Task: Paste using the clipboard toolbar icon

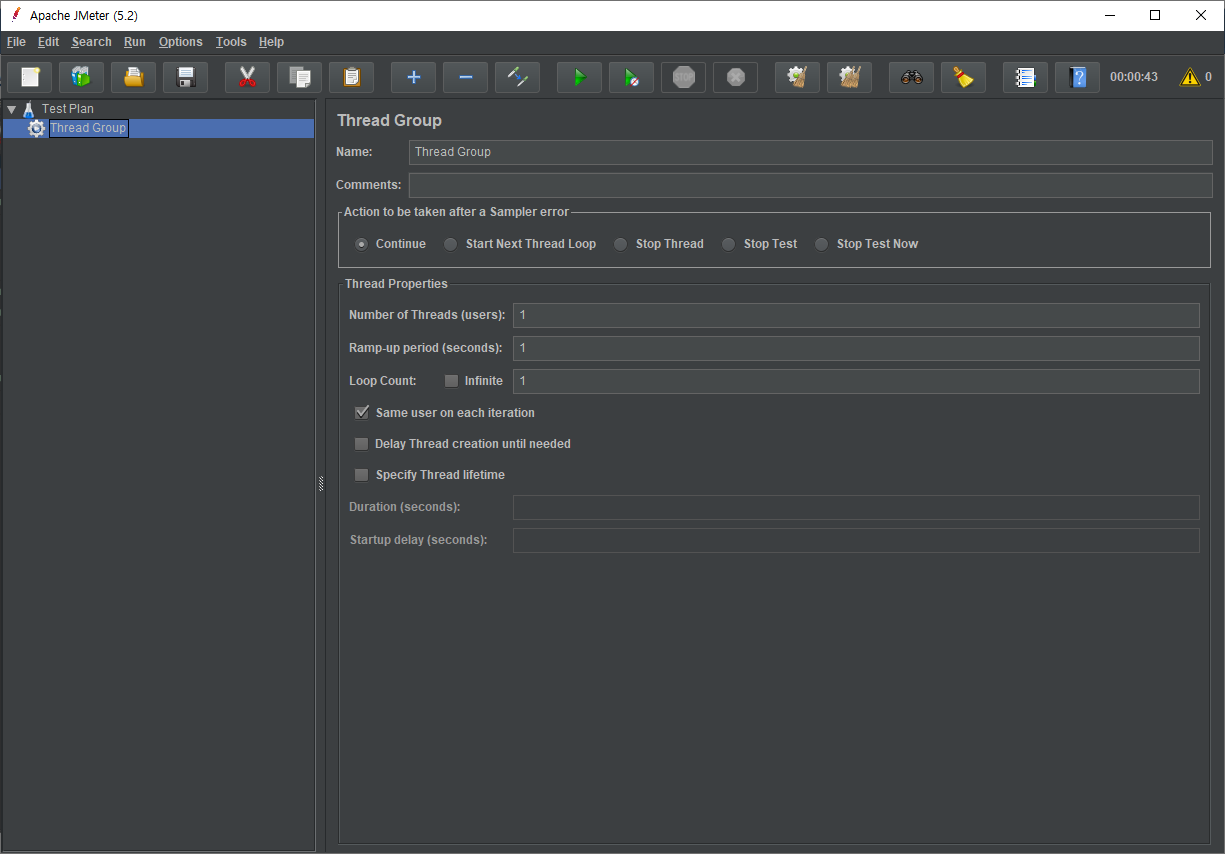Action: [x=352, y=77]
